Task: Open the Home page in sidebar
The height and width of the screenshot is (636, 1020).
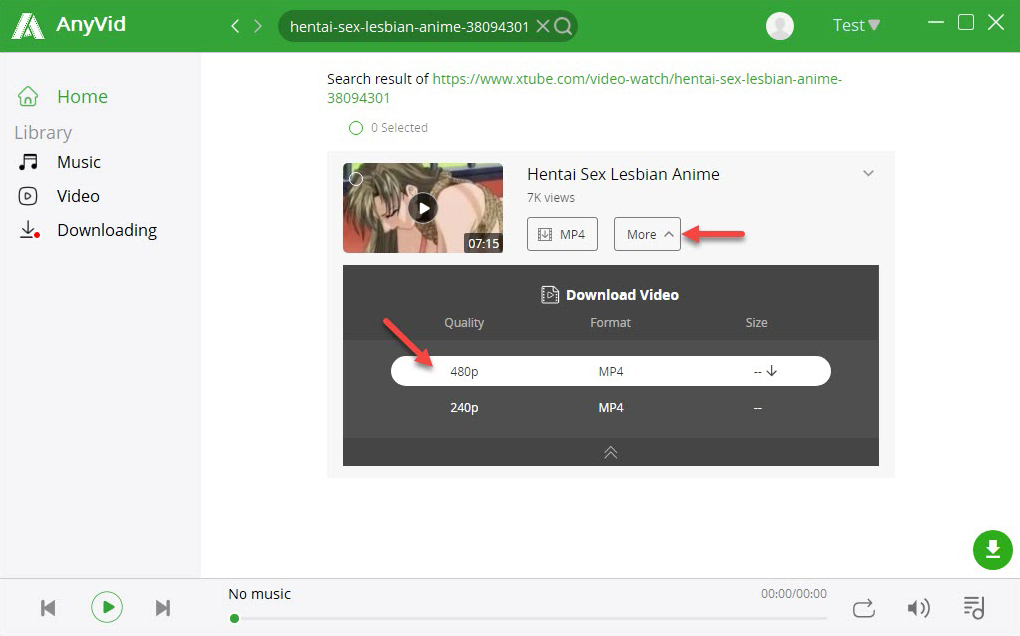Action: click(82, 96)
